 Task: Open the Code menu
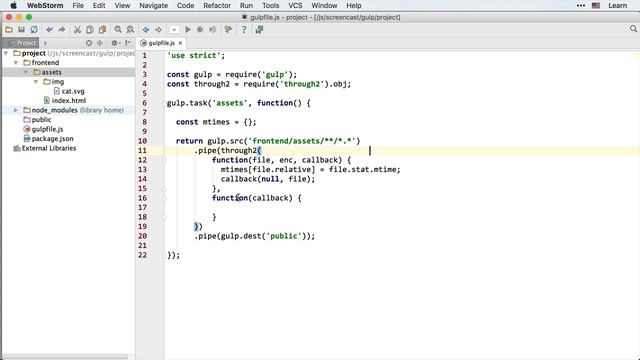(x=185, y=5)
